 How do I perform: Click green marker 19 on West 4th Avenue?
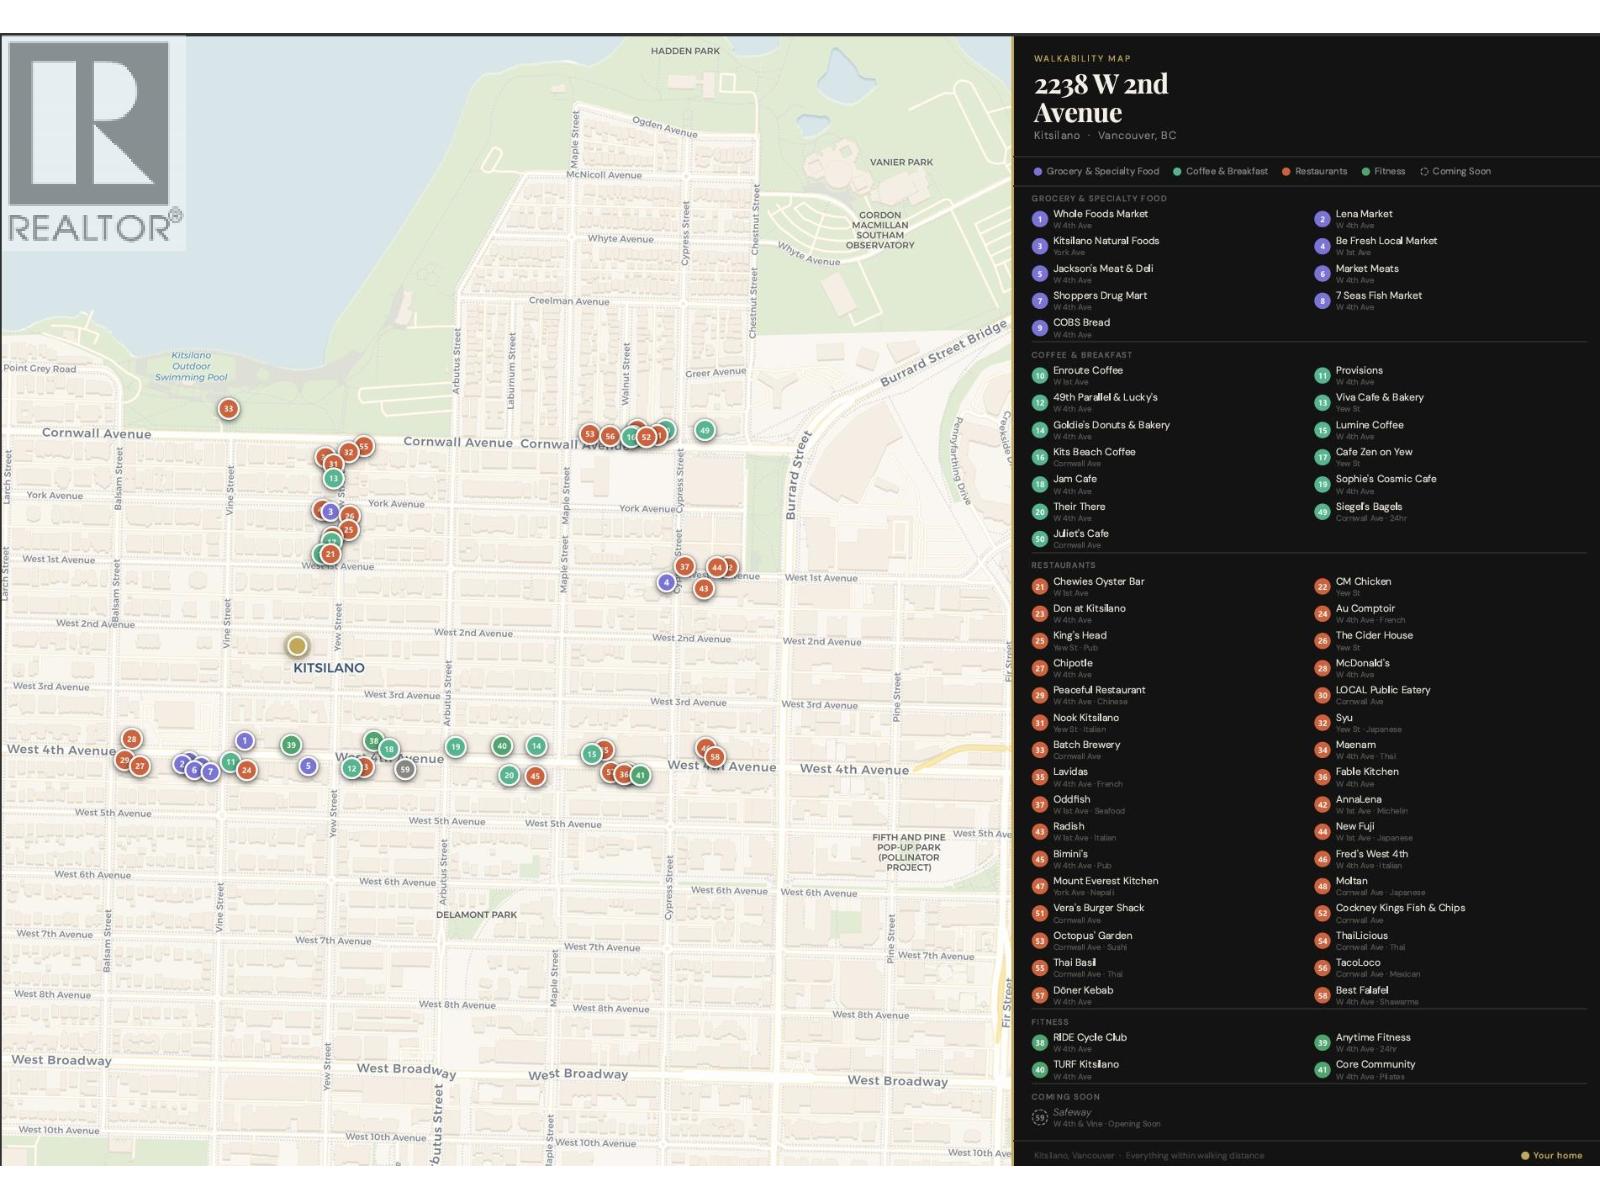(x=455, y=746)
